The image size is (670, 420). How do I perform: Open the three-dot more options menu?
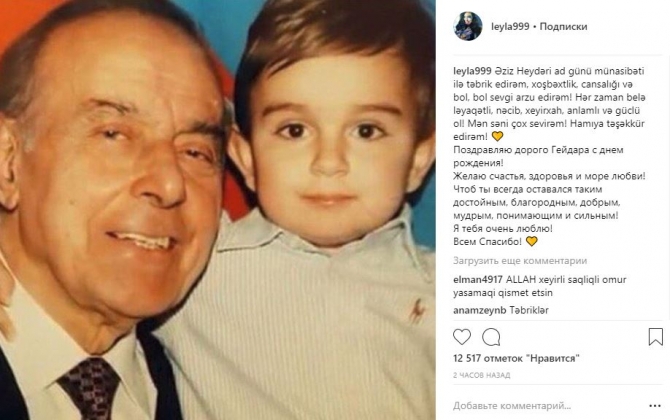pyautogui.click(x=655, y=406)
